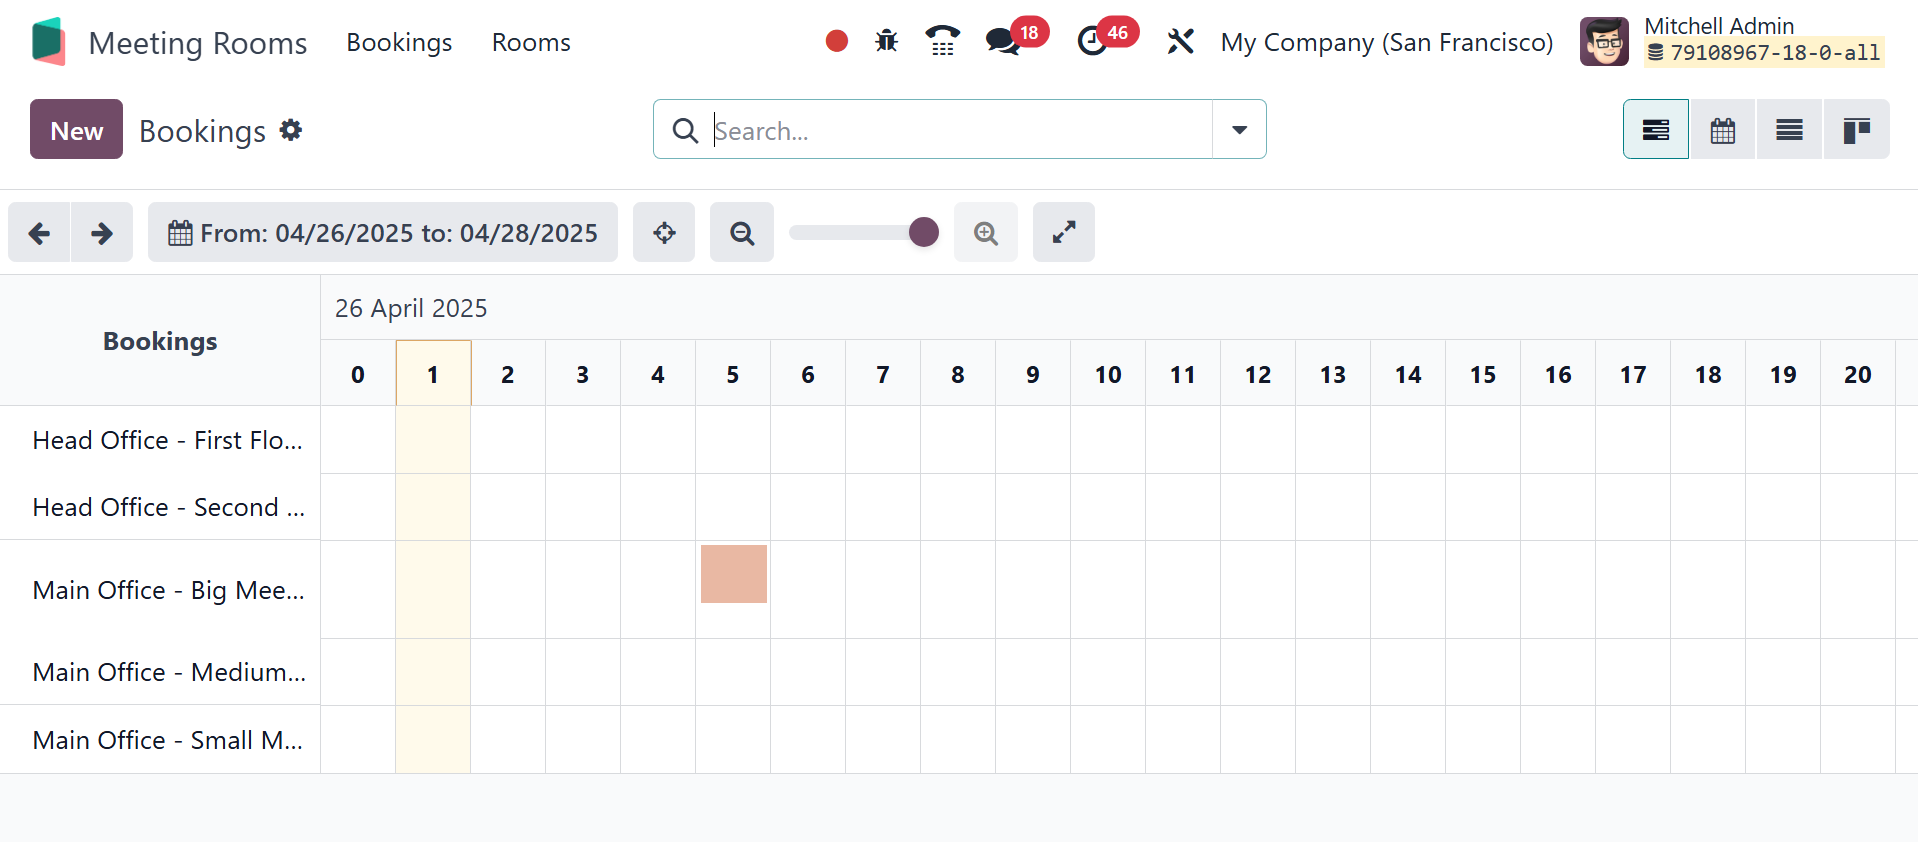Open the My Company (San Francisco) switcher
1918x842 pixels.
(x=1386, y=43)
